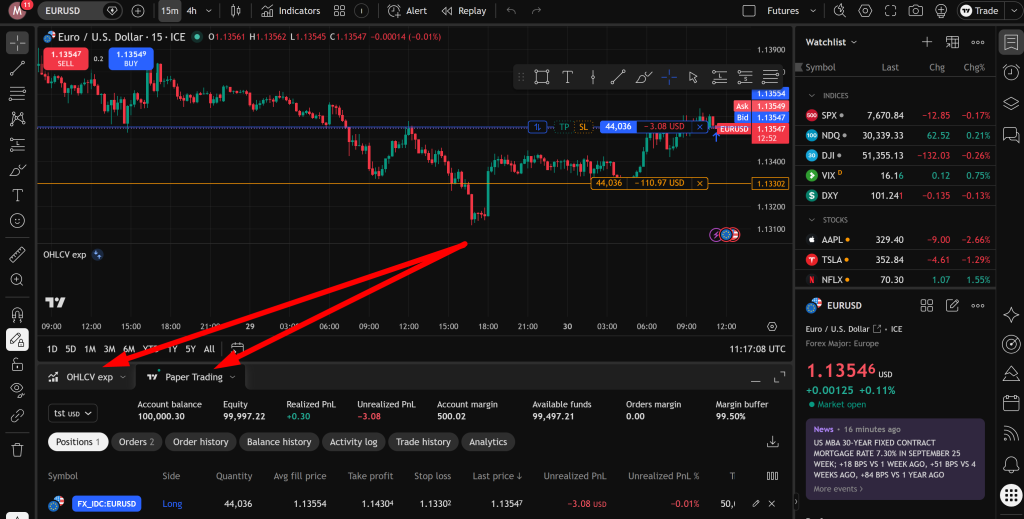Toggle lock all drawings

[17, 365]
